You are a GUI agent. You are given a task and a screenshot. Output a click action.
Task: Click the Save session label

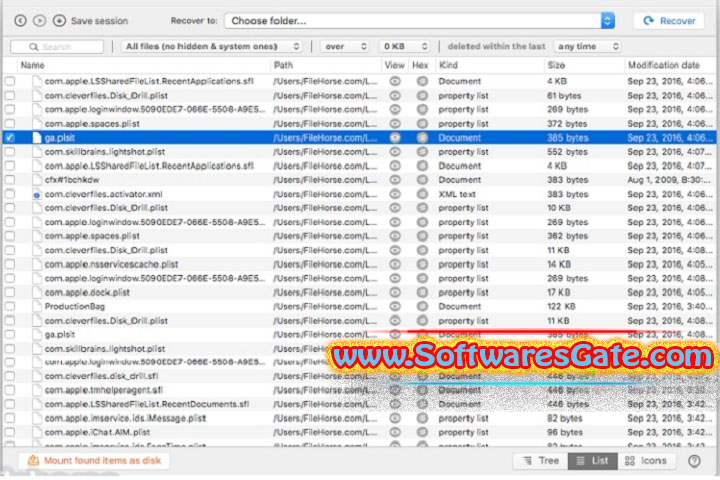[x=99, y=21]
